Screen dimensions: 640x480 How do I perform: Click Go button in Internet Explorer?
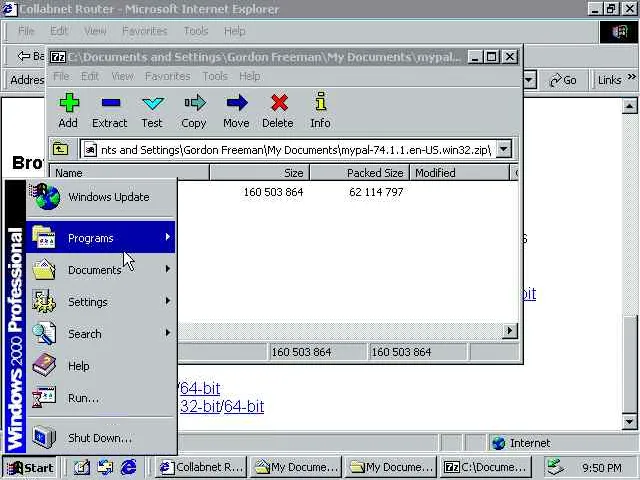coord(563,80)
